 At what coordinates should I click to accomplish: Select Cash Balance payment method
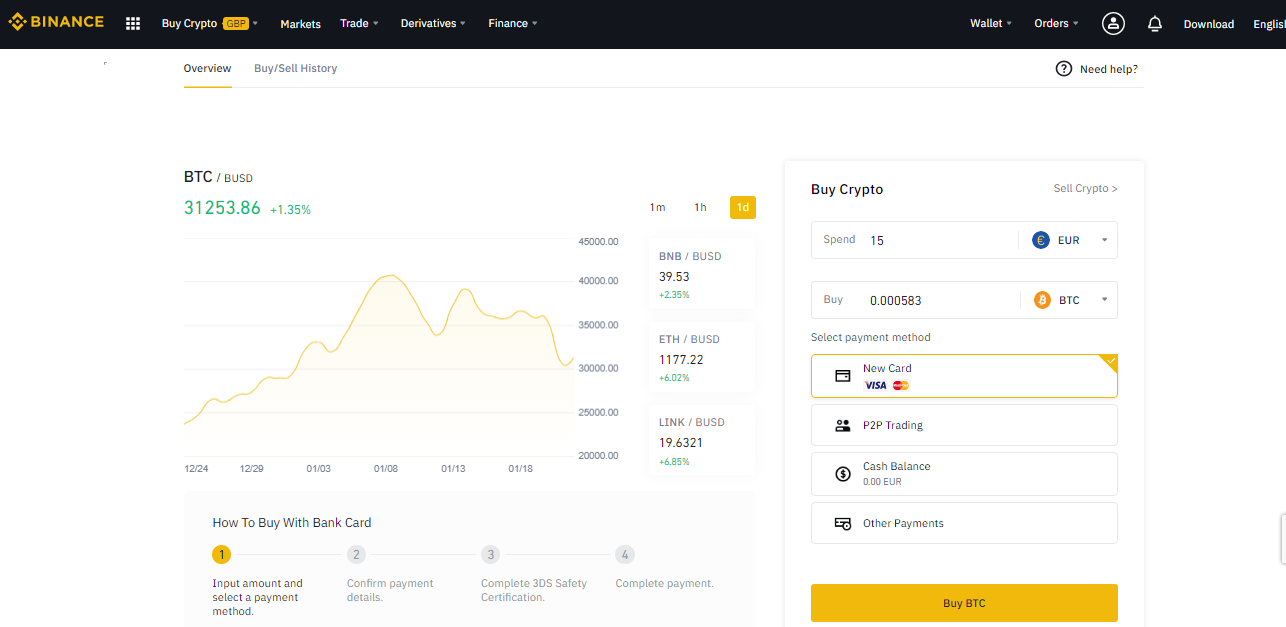pos(964,474)
